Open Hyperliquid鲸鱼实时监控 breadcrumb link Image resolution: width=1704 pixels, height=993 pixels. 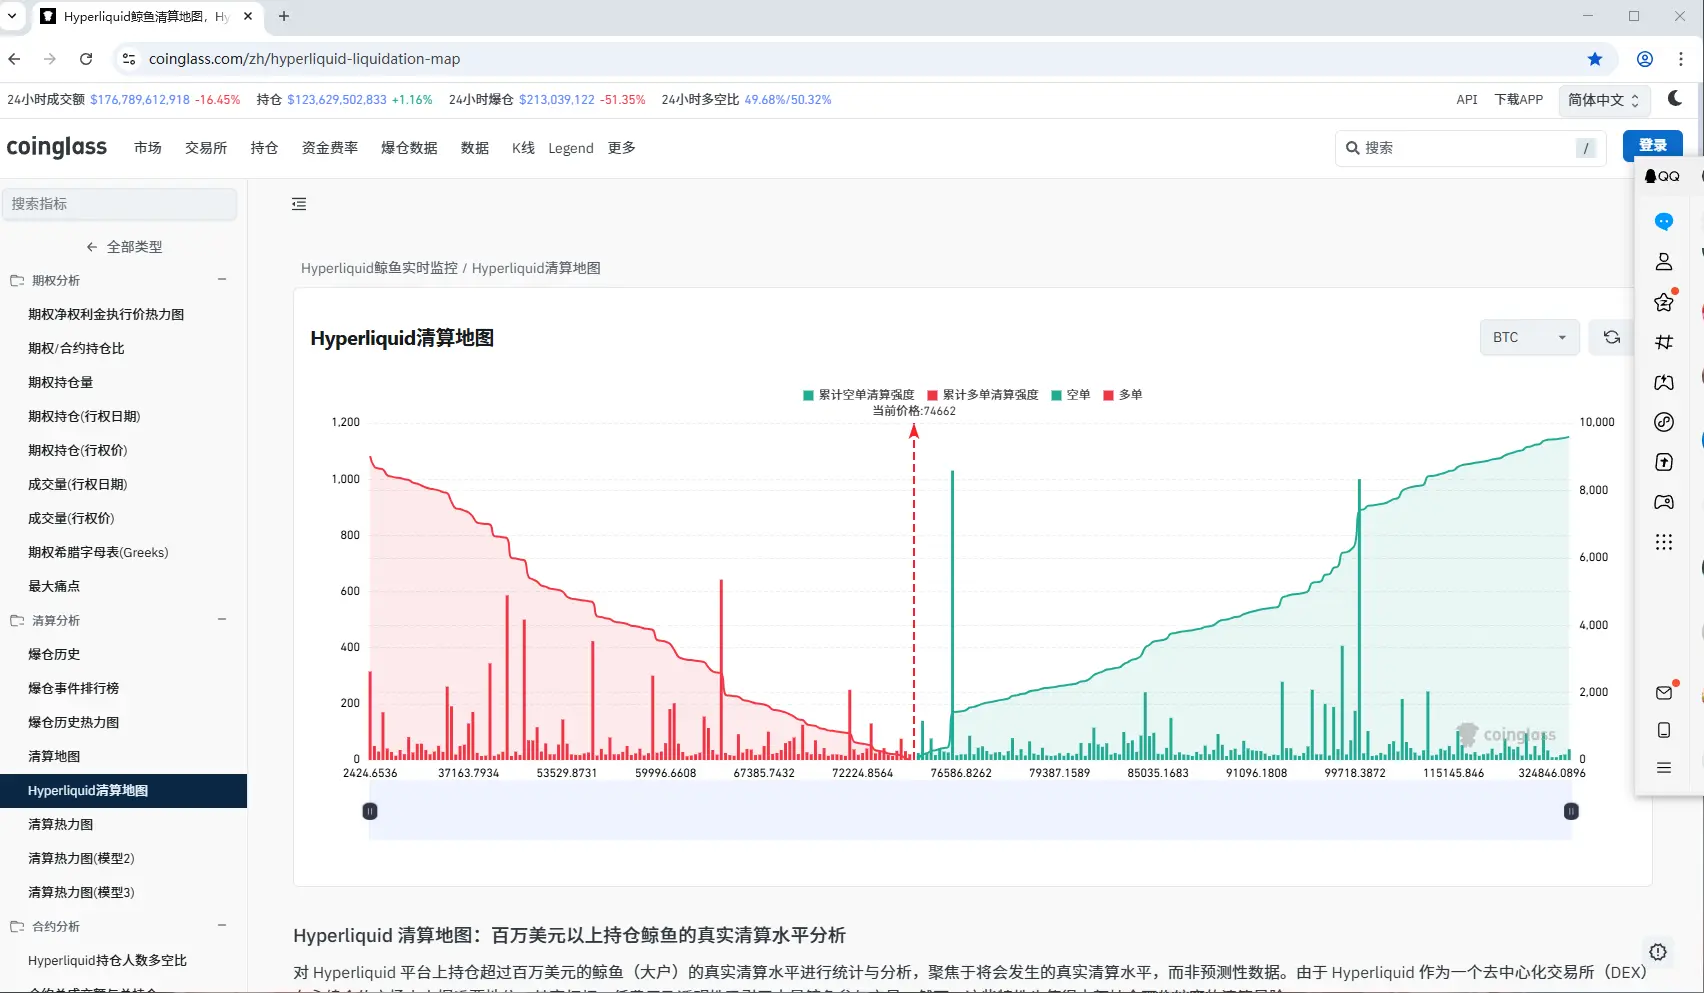379,268
